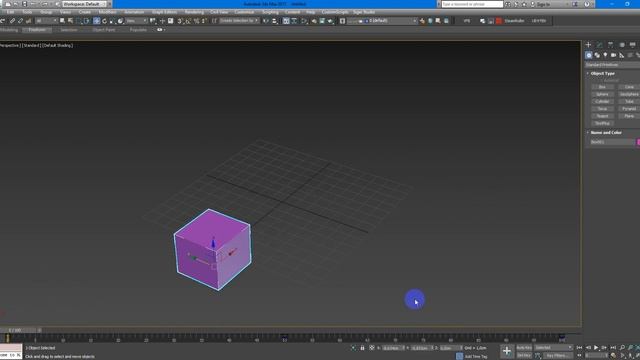
Task: Open the Standard Primitives dropdown
Action: (612, 65)
